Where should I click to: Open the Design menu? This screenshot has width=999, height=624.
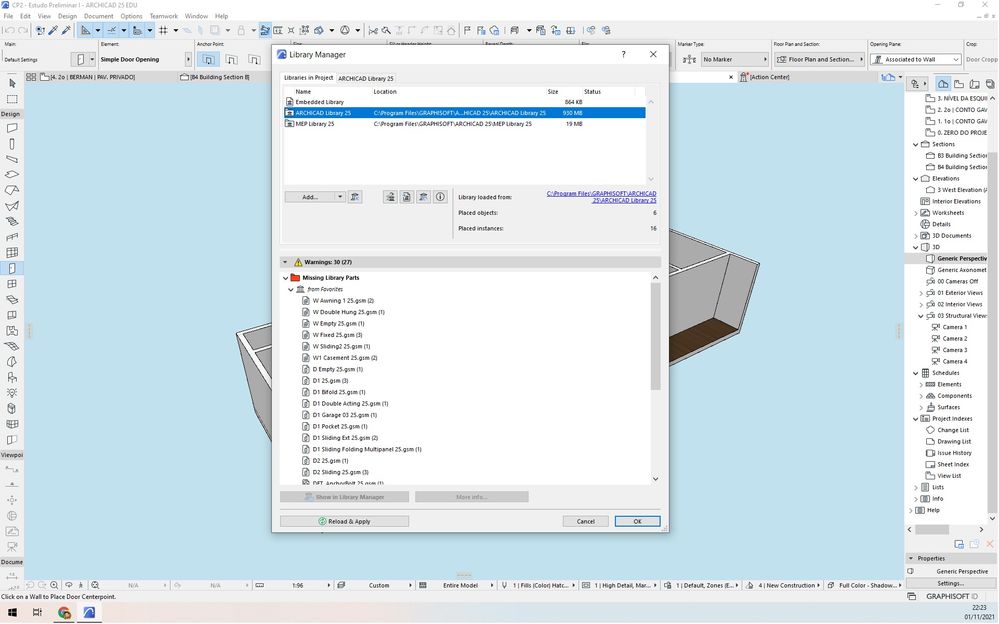pos(67,16)
